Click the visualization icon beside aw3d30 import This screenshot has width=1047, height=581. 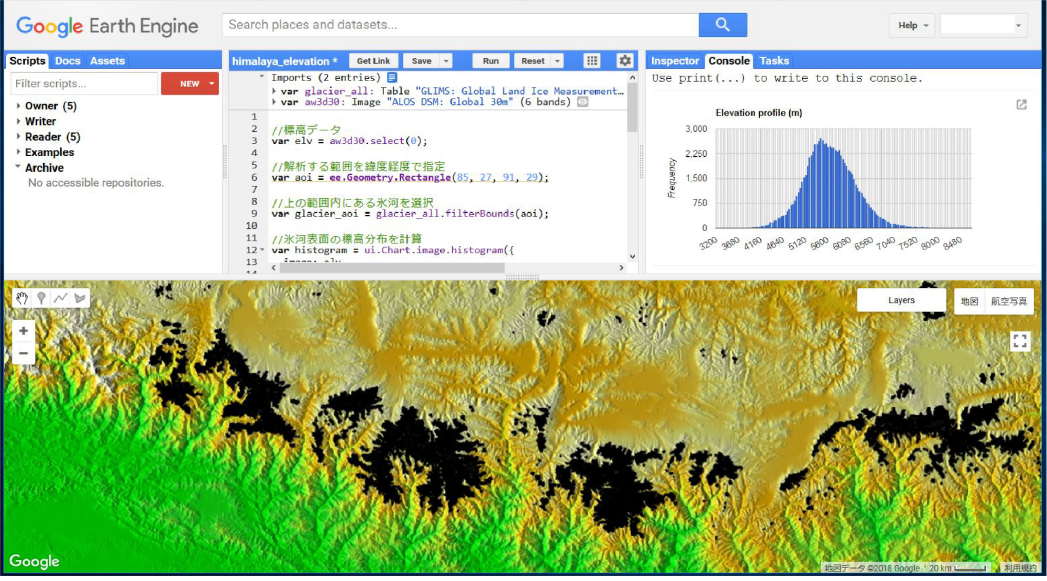[x=582, y=102]
